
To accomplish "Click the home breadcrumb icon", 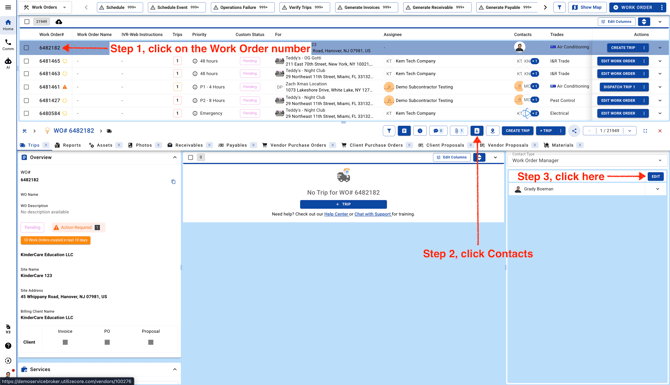I will 24,131.
